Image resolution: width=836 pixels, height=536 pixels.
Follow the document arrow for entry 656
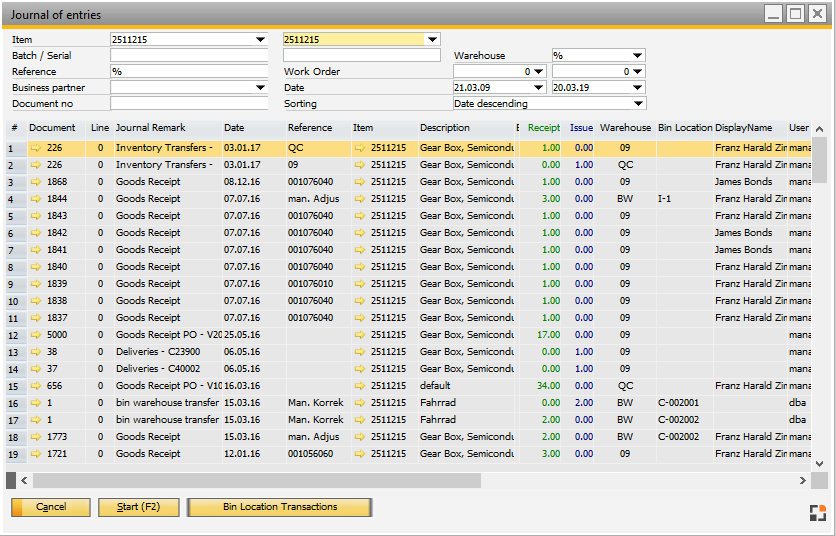(36, 386)
